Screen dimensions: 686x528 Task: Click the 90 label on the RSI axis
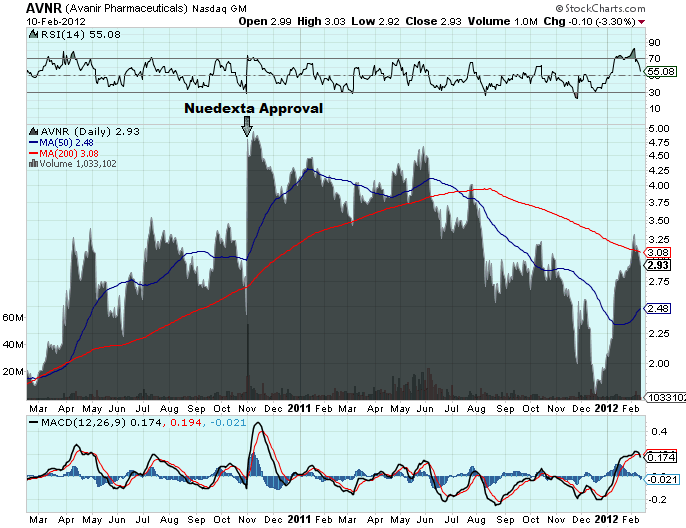coord(654,42)
